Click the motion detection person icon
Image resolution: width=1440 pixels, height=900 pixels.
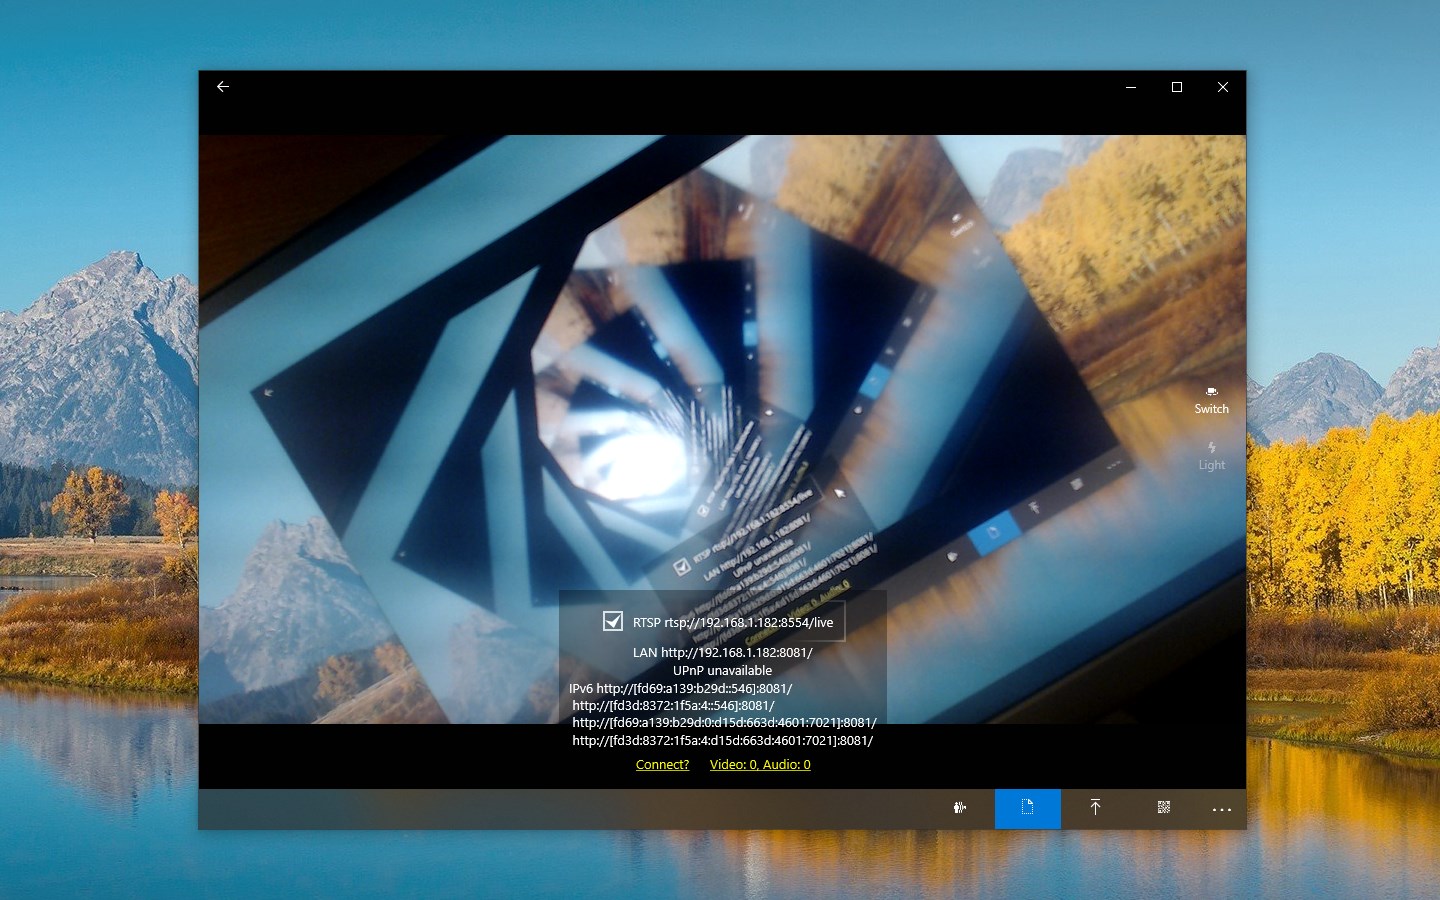point(959,809)
